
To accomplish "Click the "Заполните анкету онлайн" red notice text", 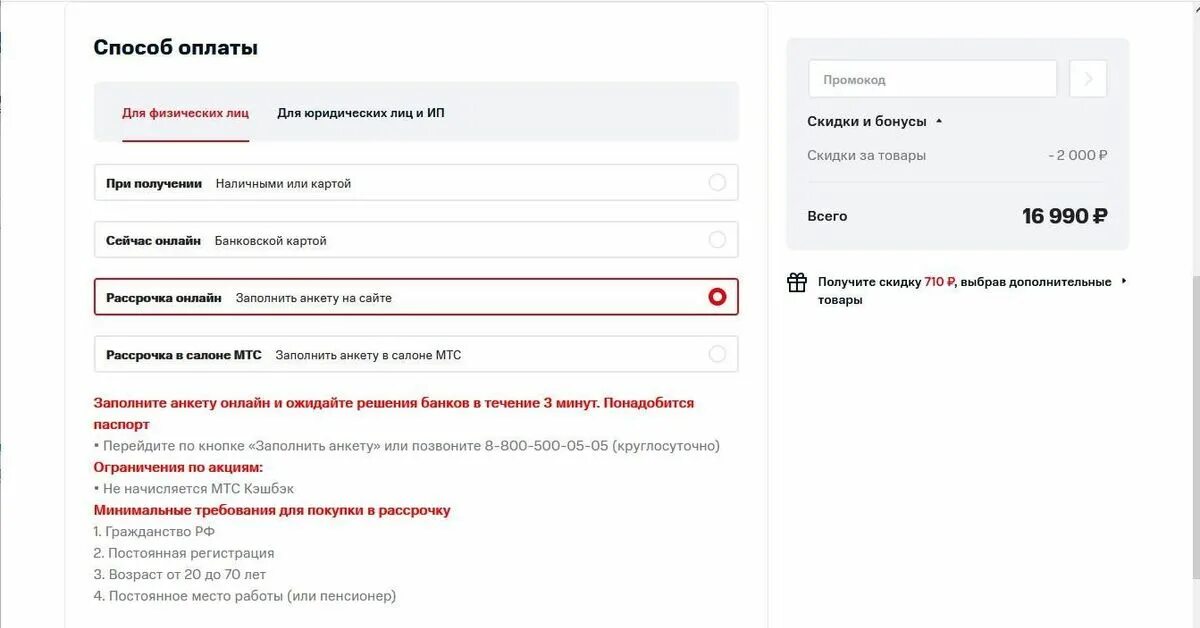I will [393, 403].
